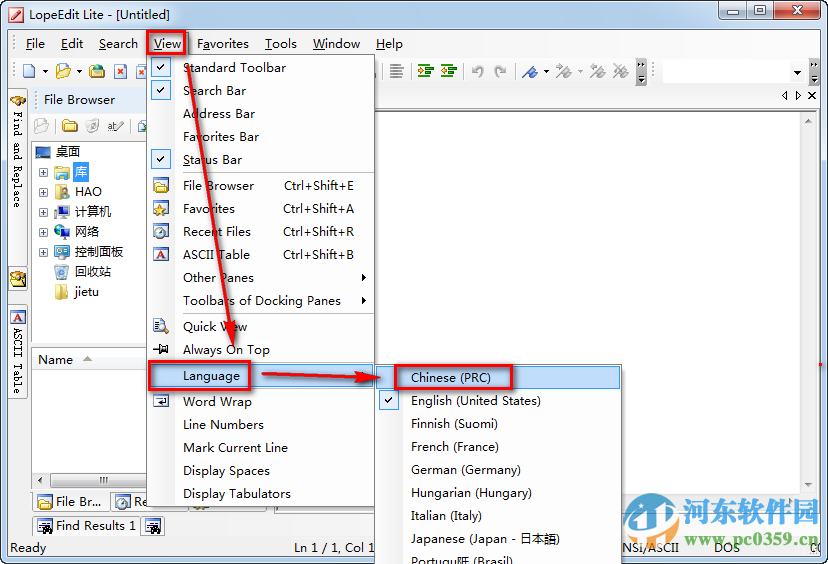Click the Redo arrow icon
828x564 pixels.
pos(500,71)
